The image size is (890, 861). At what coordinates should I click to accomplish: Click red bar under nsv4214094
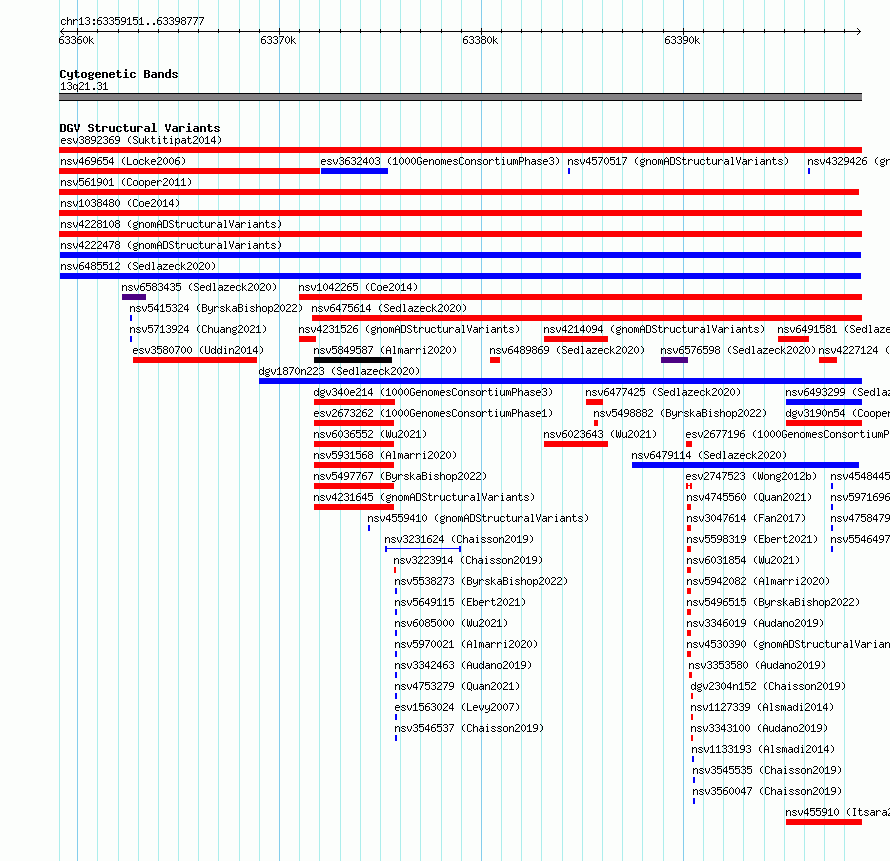pos(576,339)
